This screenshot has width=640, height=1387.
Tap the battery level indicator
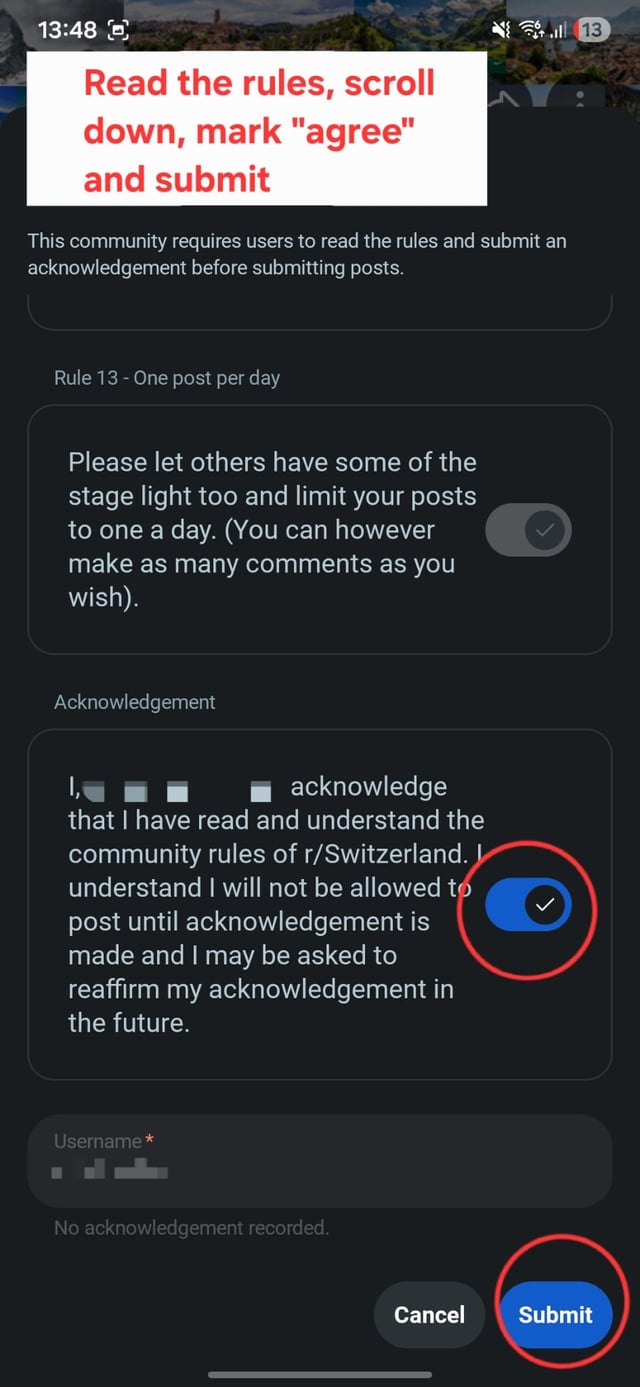click(x=591, y=30)
